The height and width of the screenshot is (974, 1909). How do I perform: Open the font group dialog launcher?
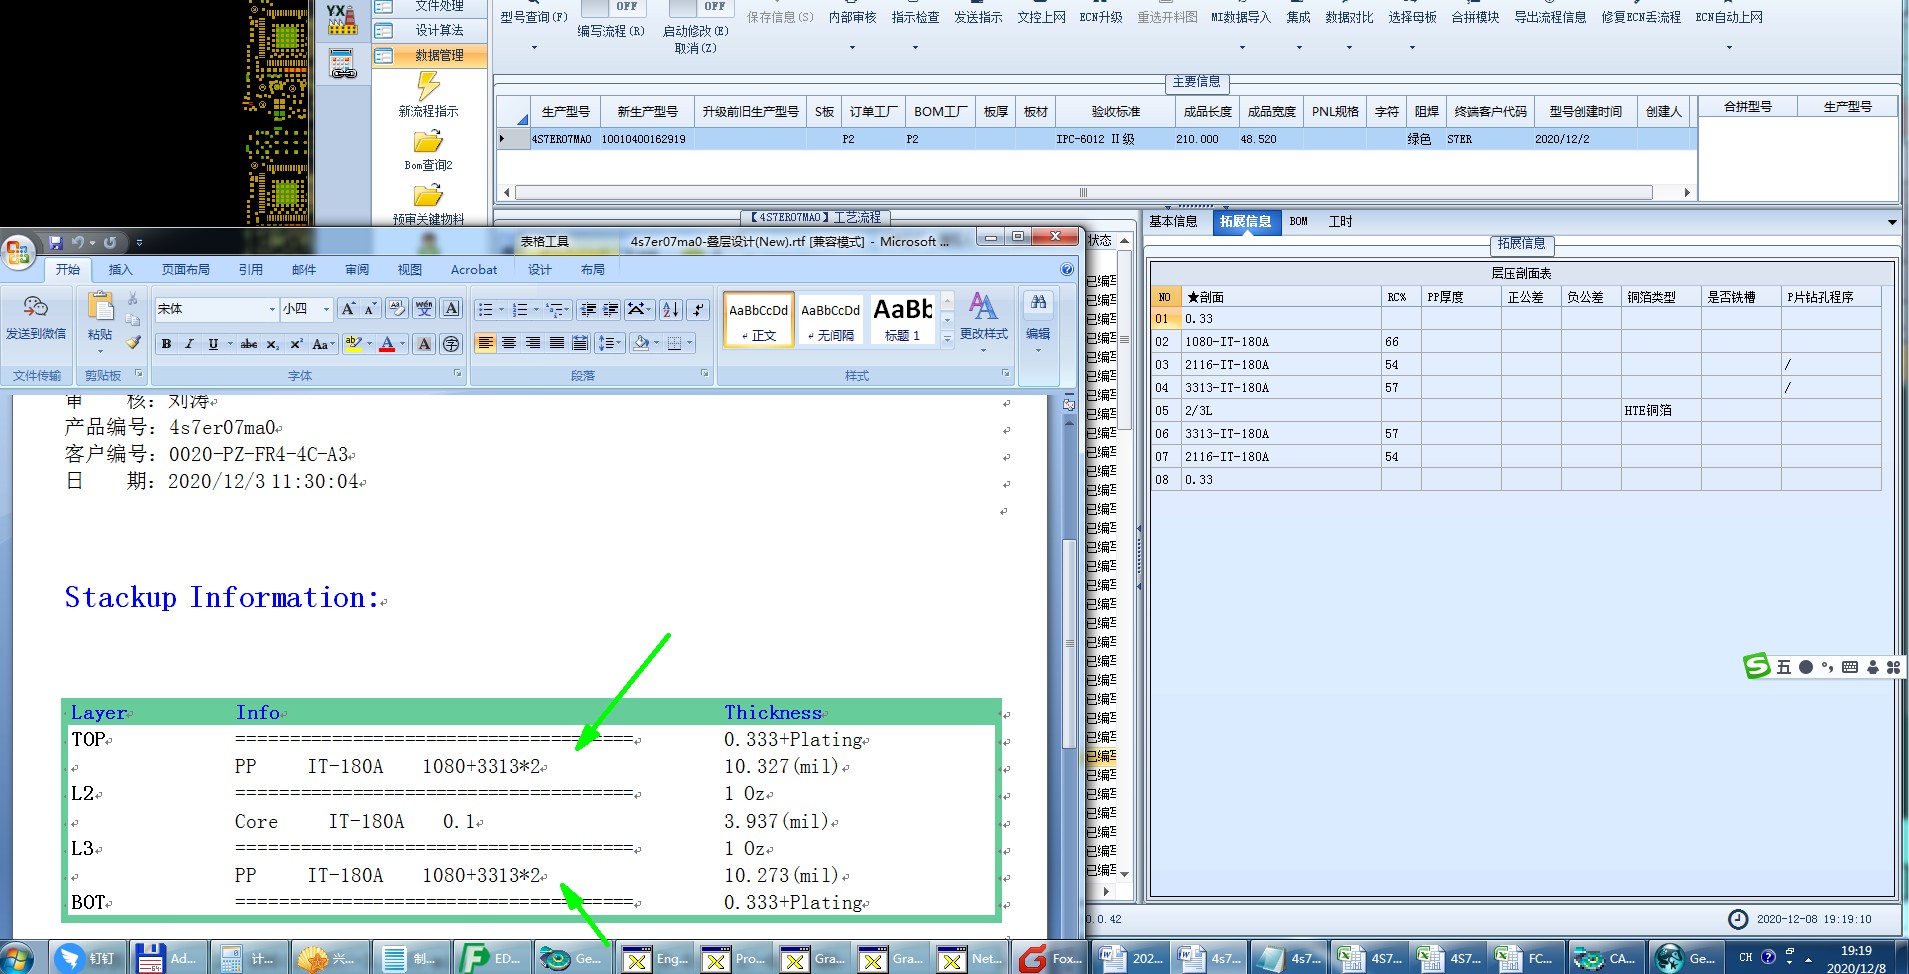(458, 374)
